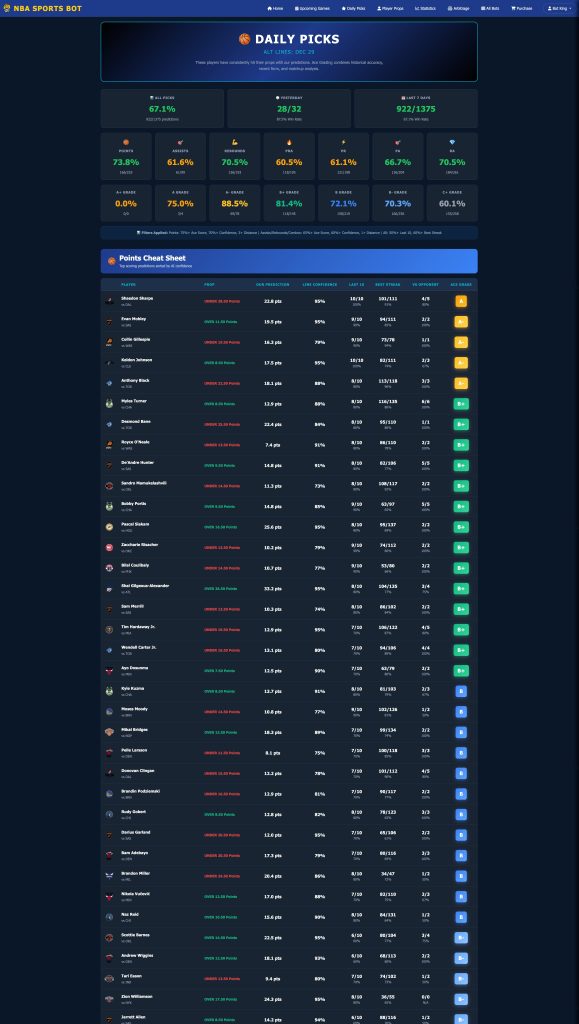579x1024 pixels.
Task: Select player name Rudy Gobert
Action: [133, 812]
